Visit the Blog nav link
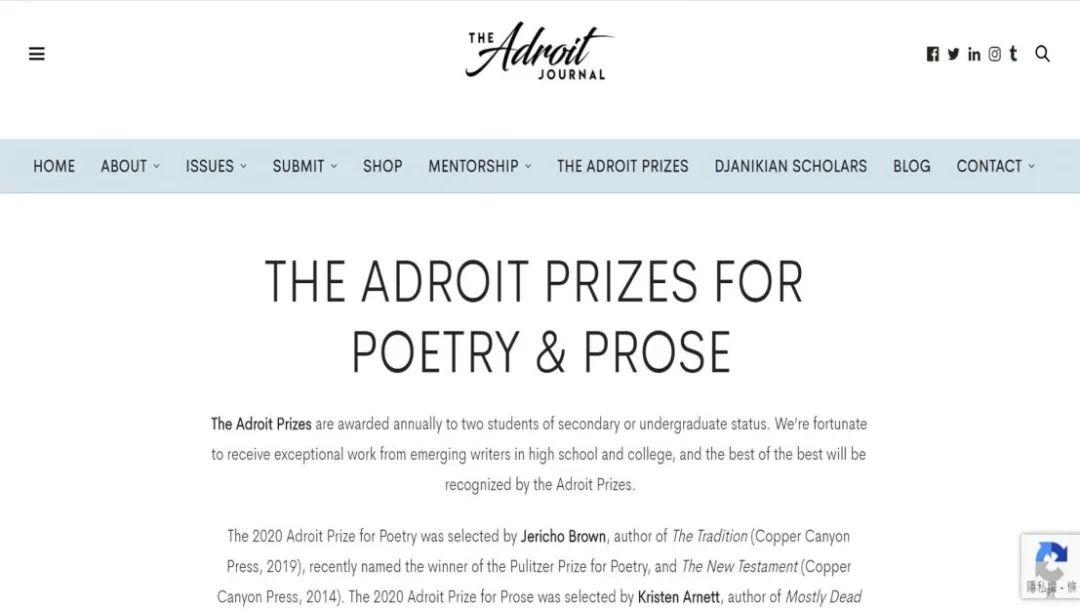The width and height of the screenshot is (1080, 609). click(911, 166)
